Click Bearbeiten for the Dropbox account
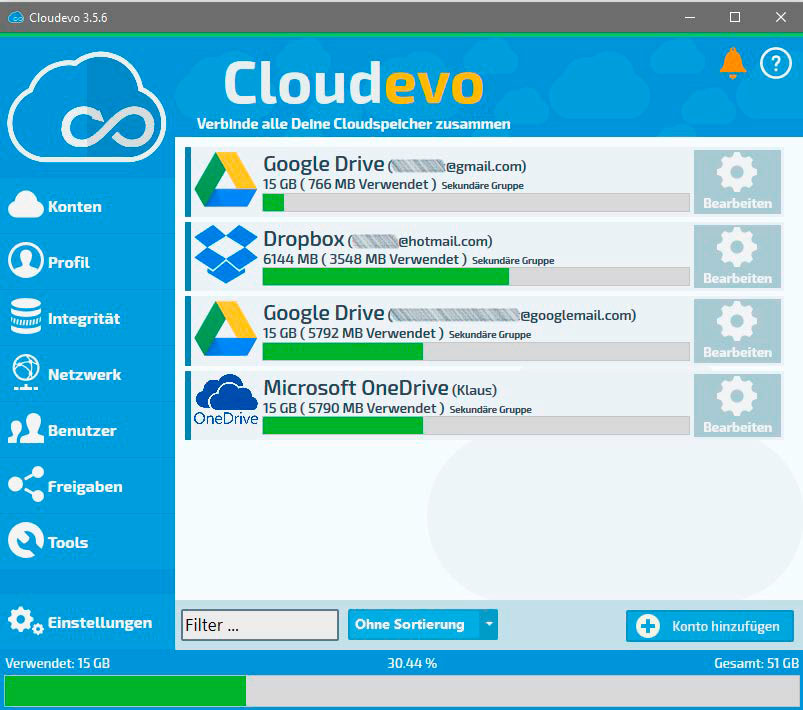Image resolution: width=803 pixels, height=710 pixels. (737, 256)
